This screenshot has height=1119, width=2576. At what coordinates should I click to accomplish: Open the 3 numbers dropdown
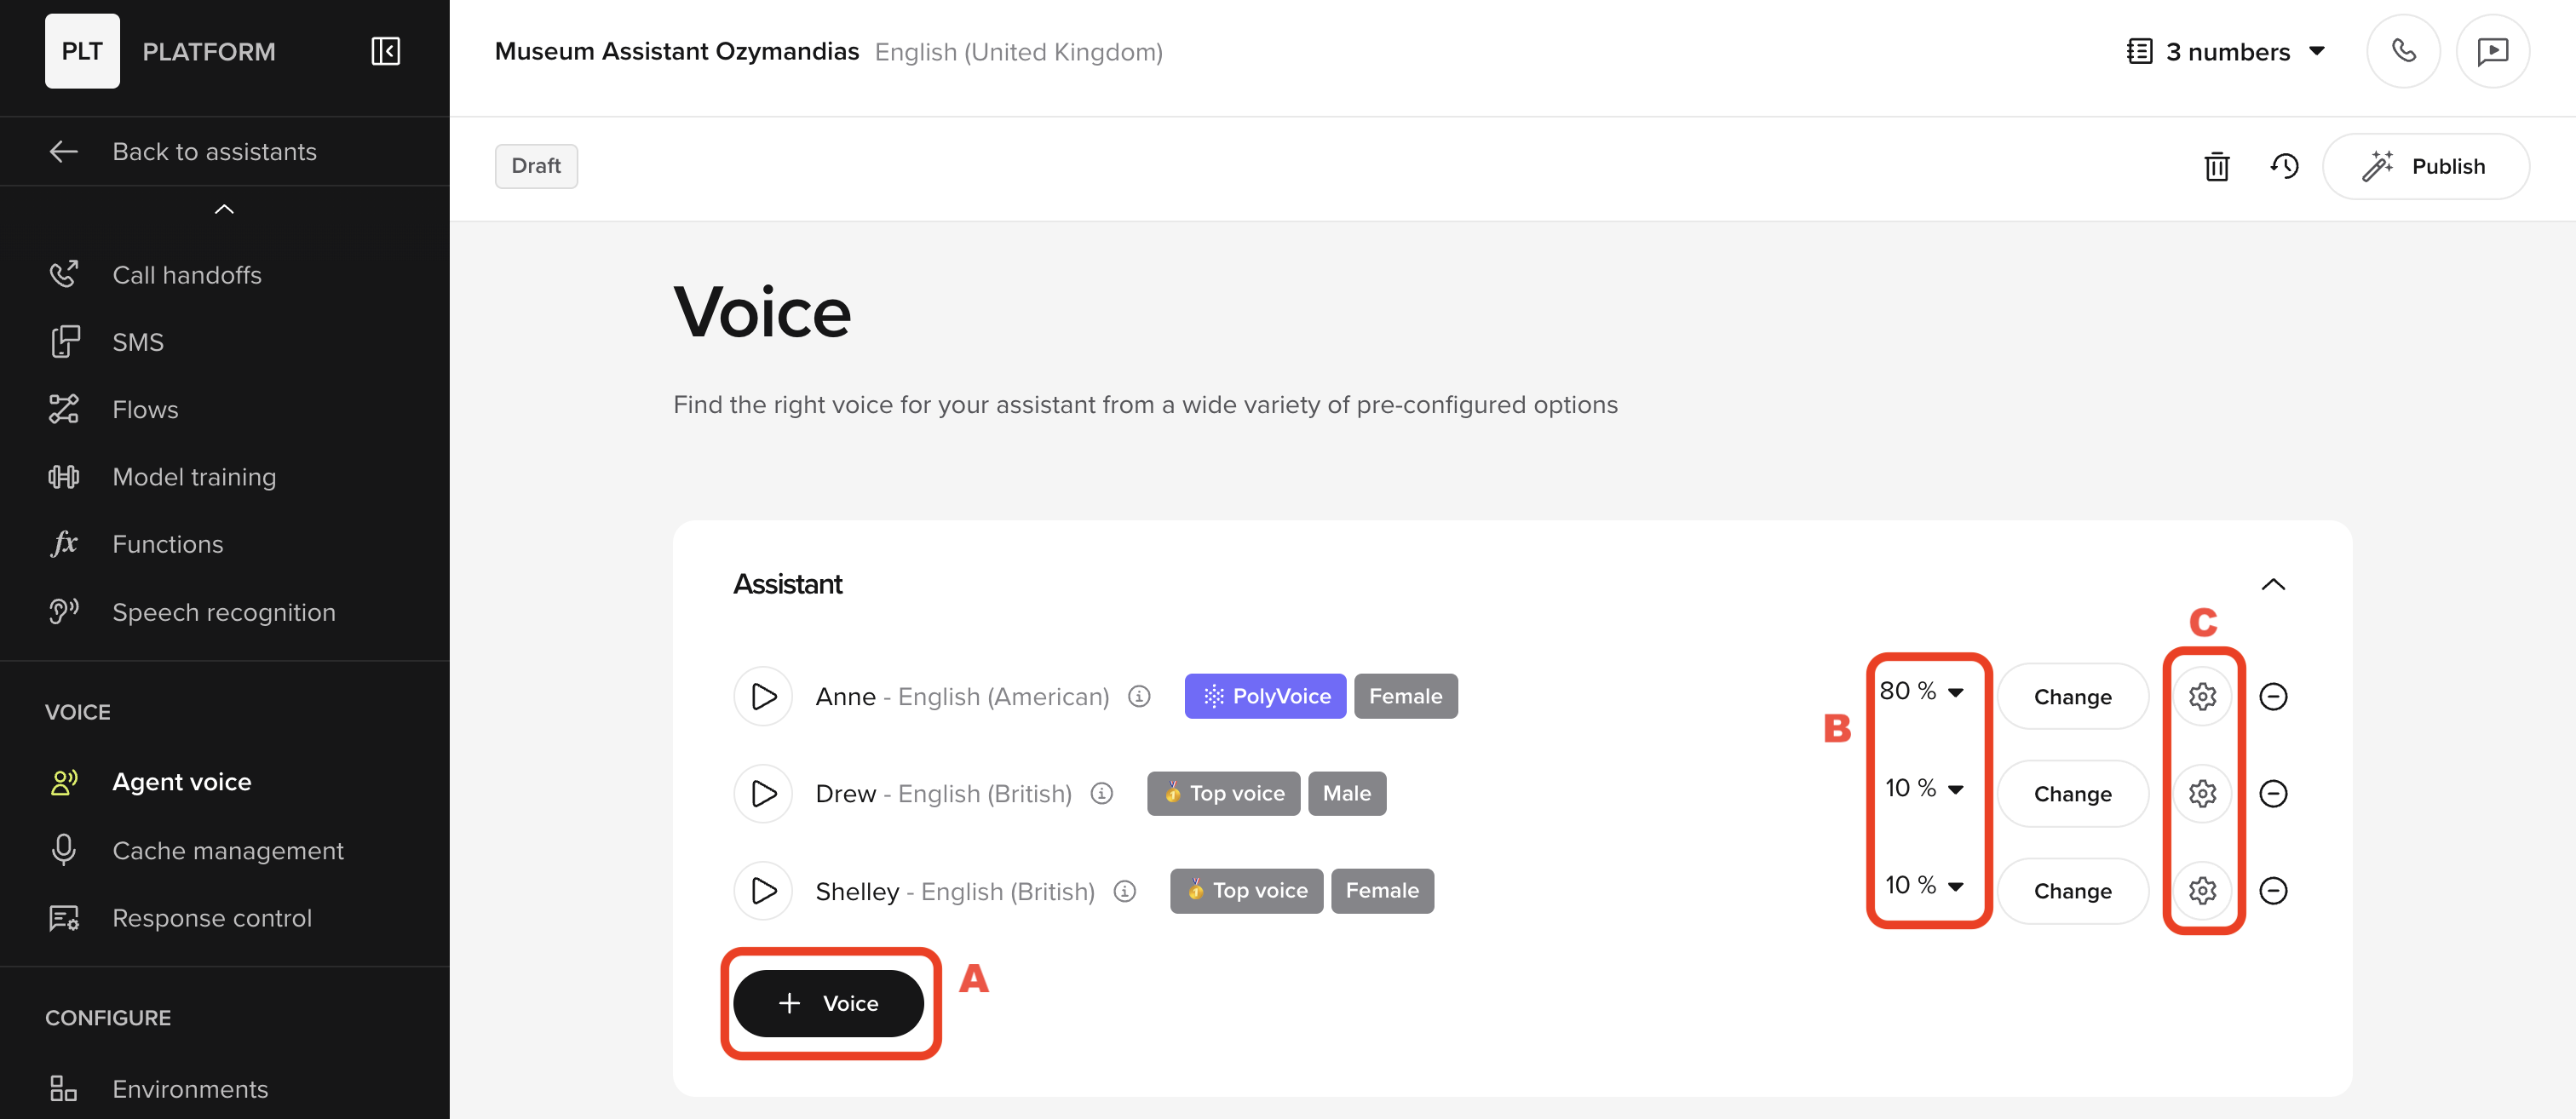point(2226,51)
